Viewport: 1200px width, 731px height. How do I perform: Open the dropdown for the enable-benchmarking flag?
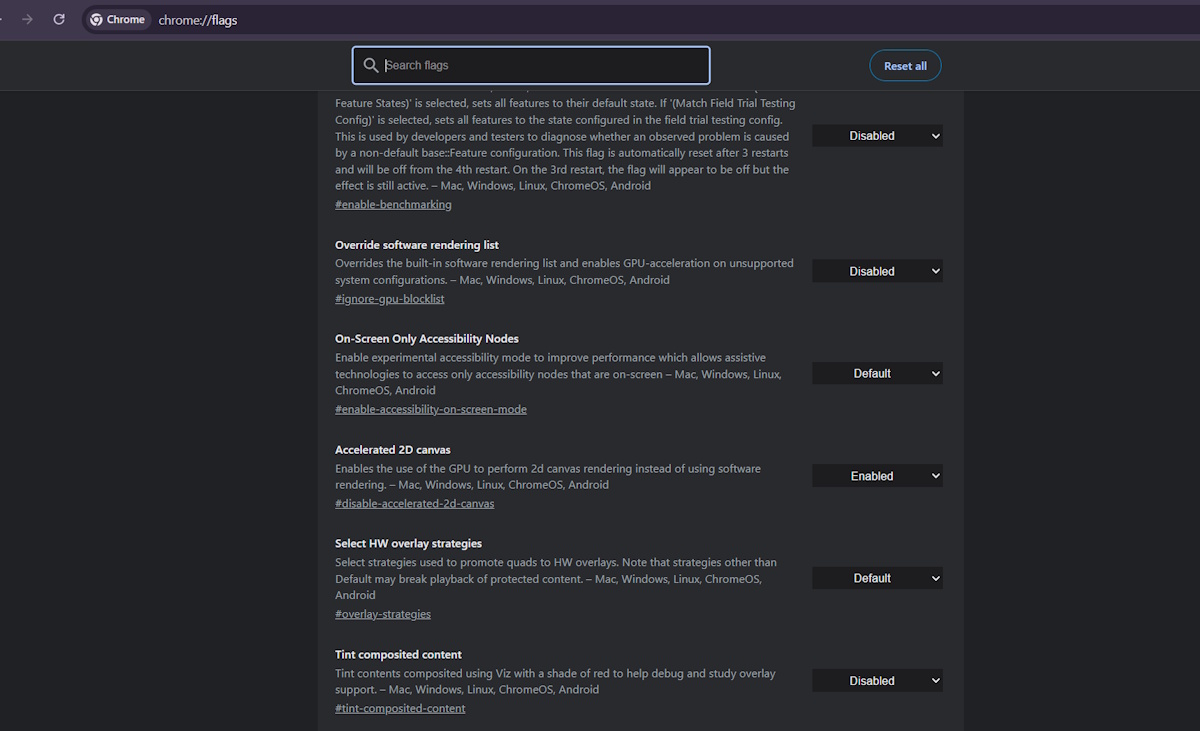pos(876,136)
